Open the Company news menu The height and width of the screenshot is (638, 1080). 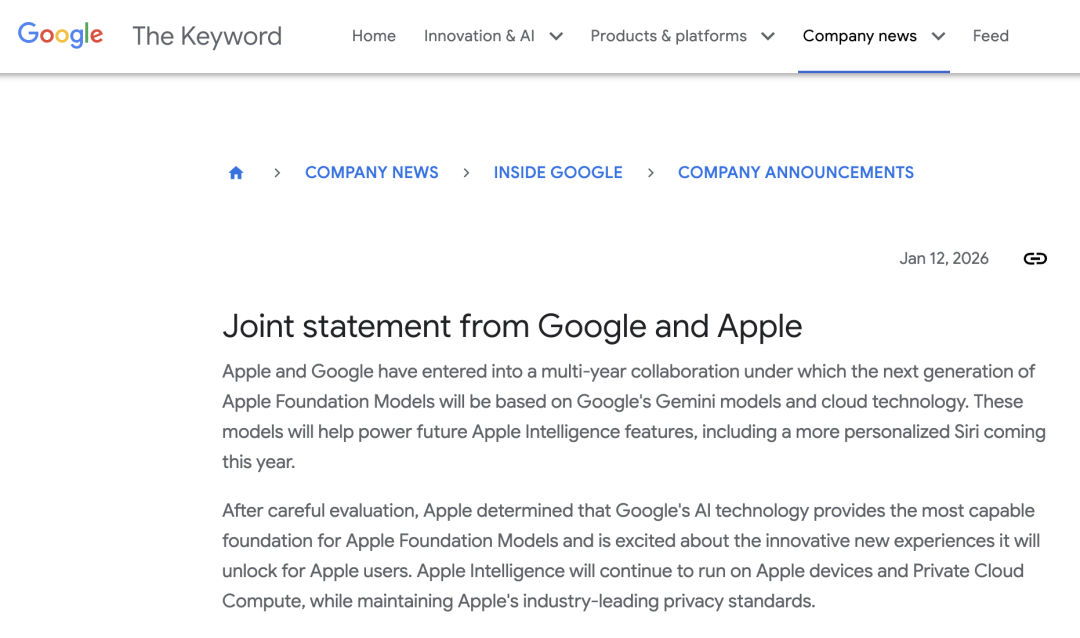click(x=860, y=36)
